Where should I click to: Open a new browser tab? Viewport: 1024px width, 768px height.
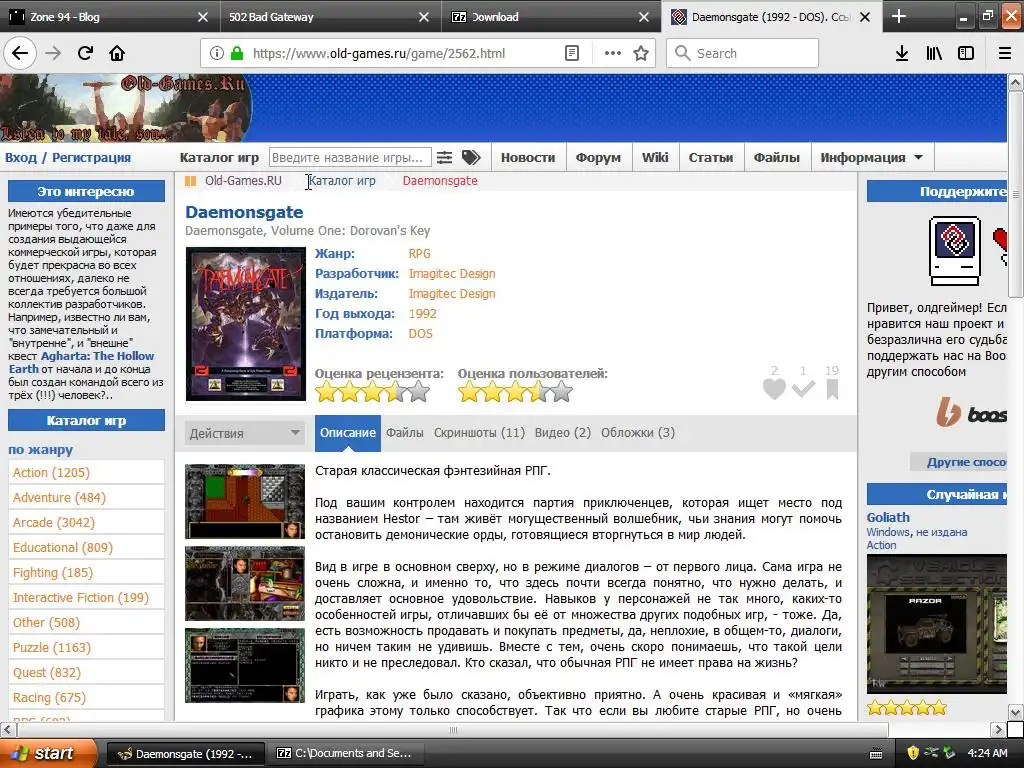pyautogui.click(x=899, y=16)
